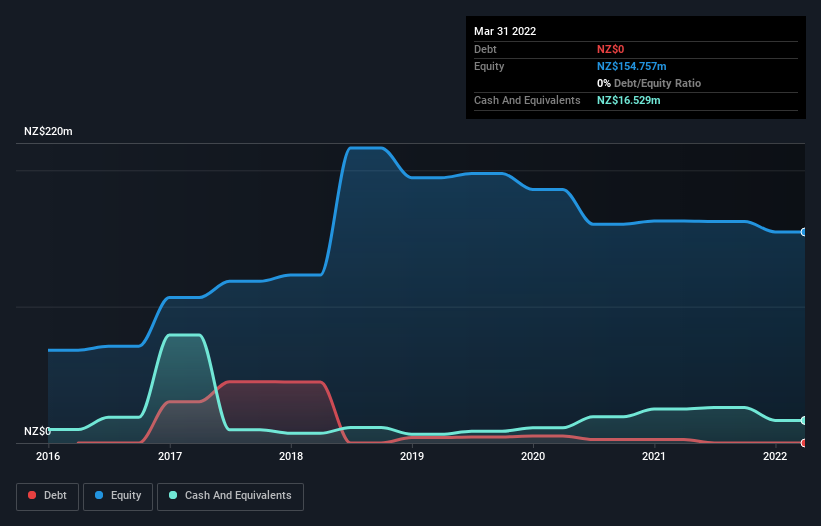Click the Debt row label in tooltip
This screenshot has height=526, width=821.
[x=485, y=49]
